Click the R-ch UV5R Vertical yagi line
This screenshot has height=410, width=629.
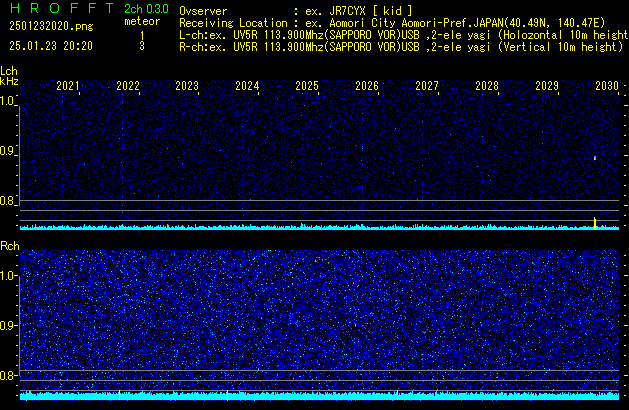click(401, 47)
